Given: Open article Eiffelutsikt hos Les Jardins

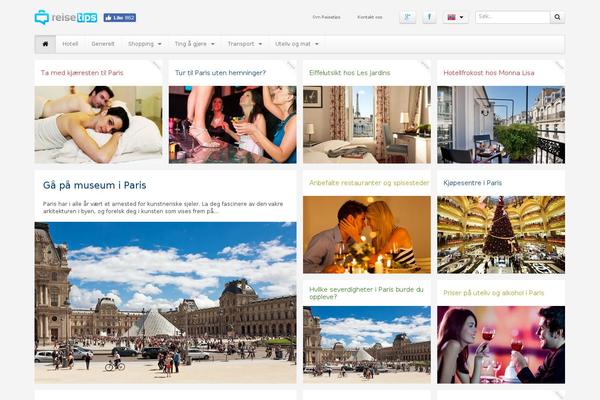Looking at the screenshot, I should pyautogui.click(x=350, y=73).
